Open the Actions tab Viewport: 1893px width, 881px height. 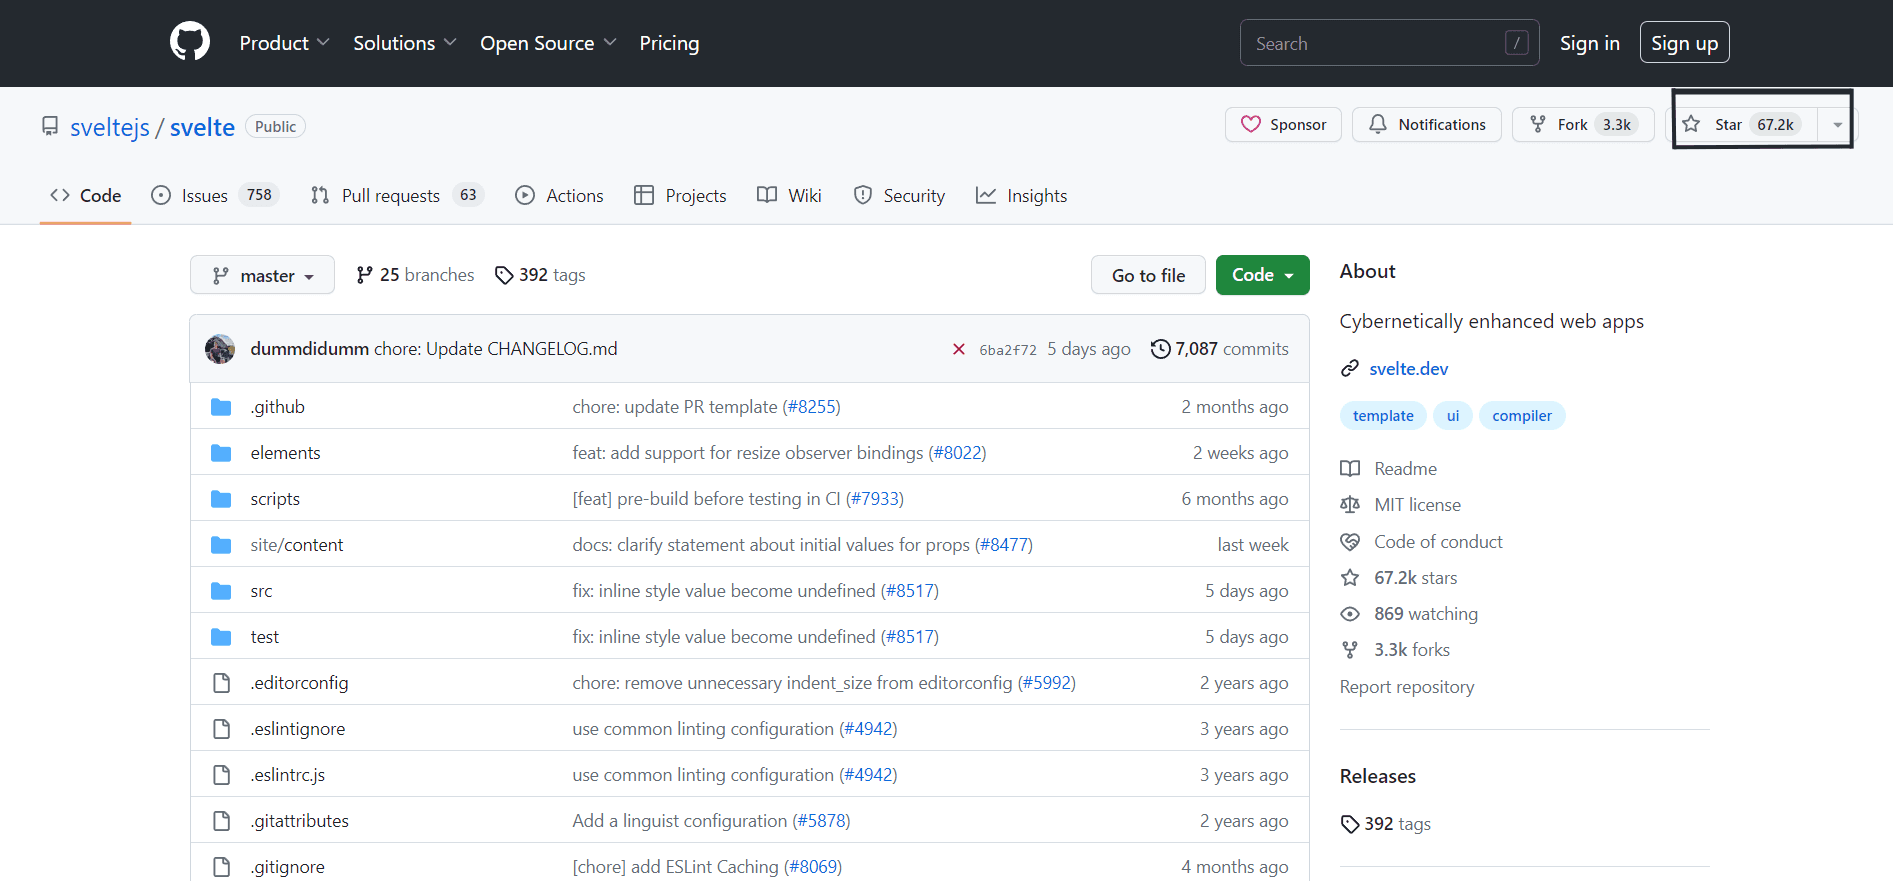[x=559, y=196]
